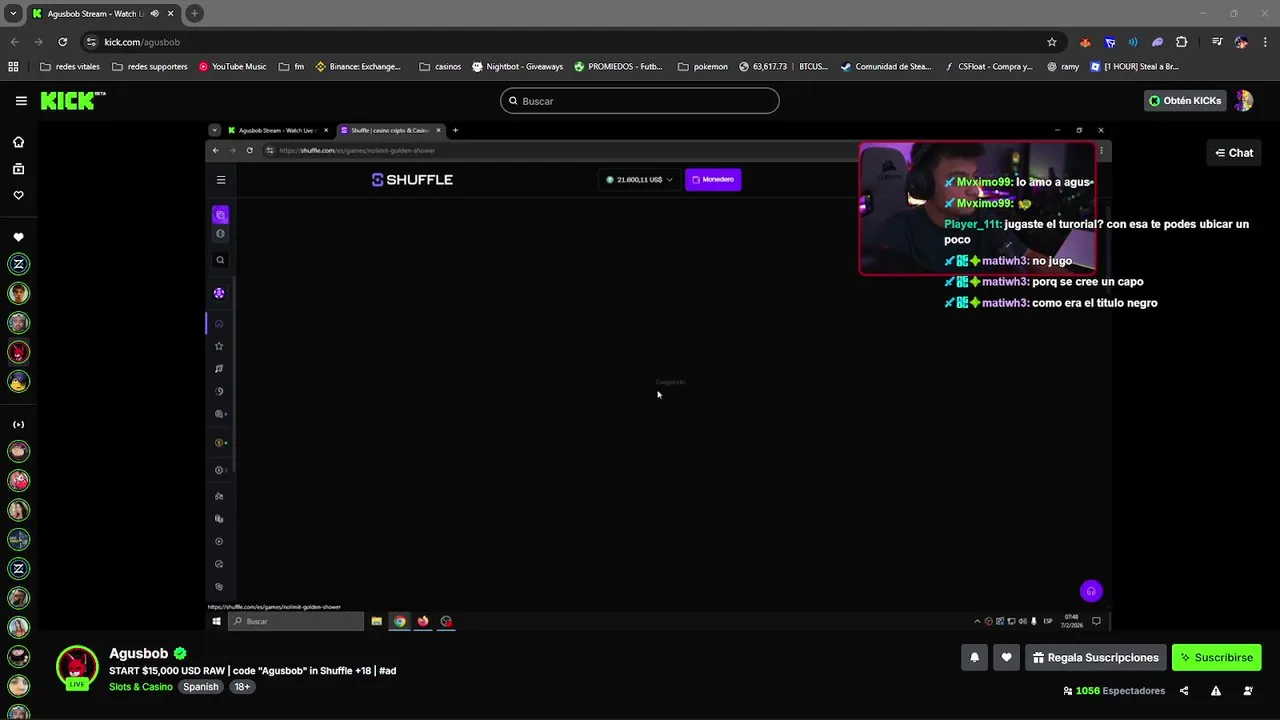
Task: Open the YouTube Music bookmark
Action: click(232, 67)
